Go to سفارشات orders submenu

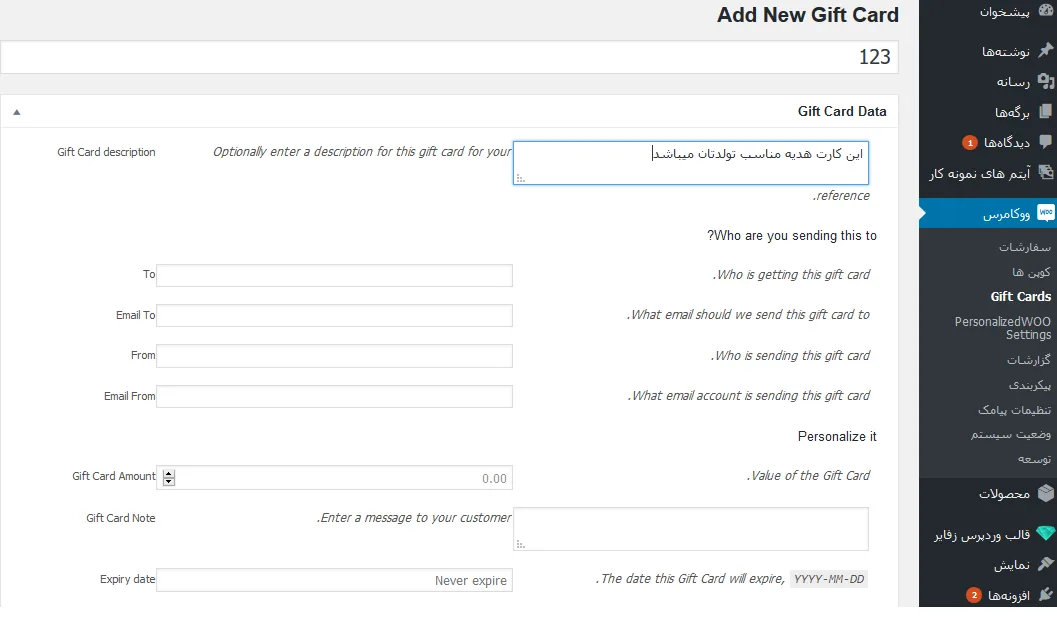click(x=1024, y=247)
